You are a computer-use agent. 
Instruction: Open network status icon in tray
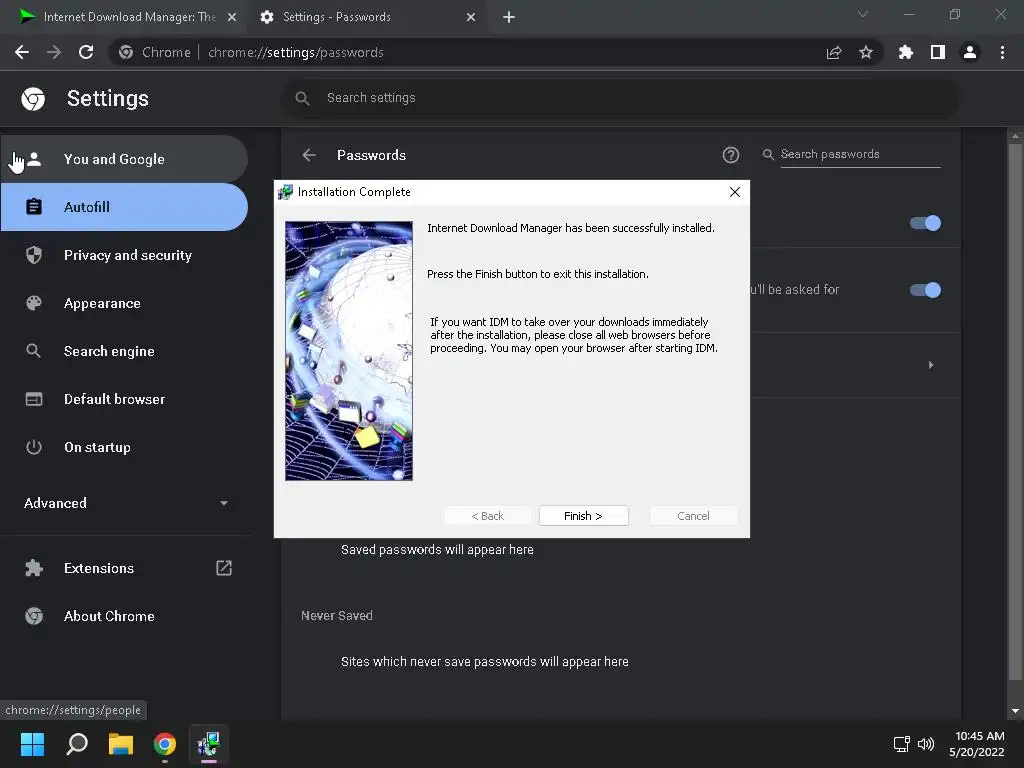[902, 744]
